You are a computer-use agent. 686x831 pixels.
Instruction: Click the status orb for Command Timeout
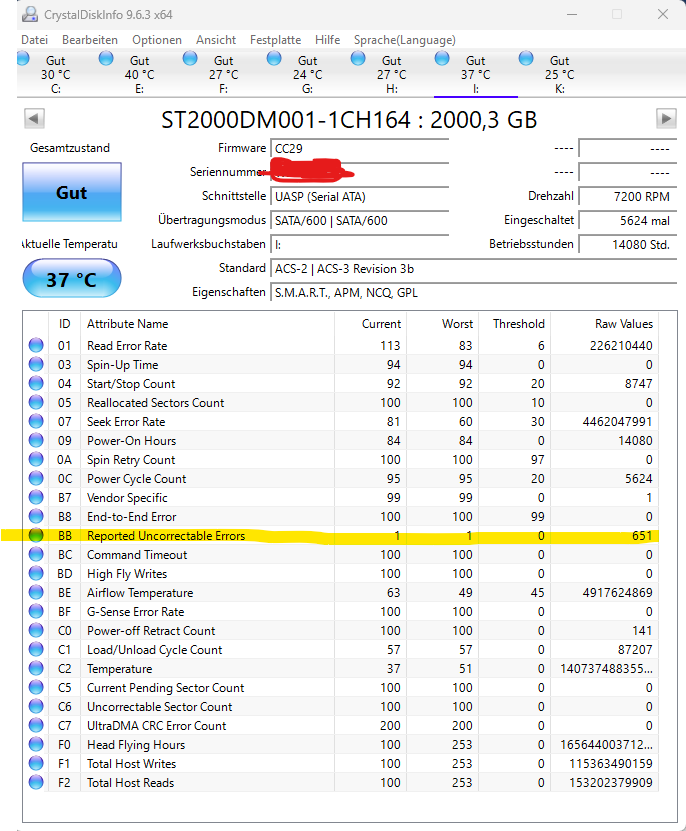pyautogui.click(x=36, y=554)
